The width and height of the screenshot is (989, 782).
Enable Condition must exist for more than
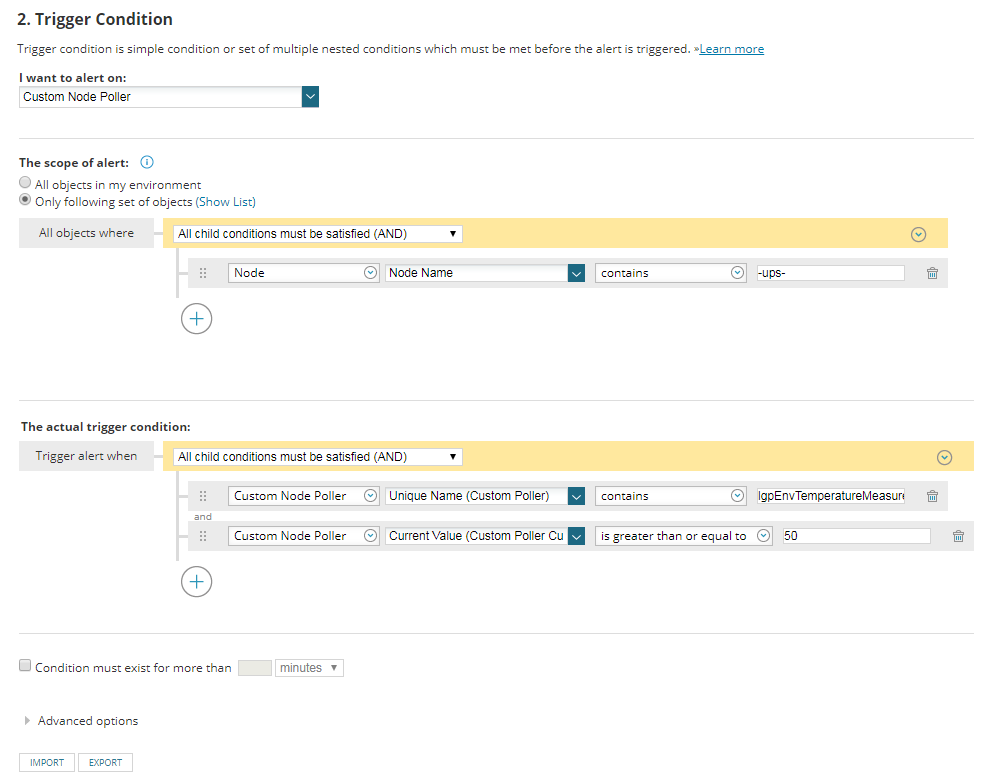[x=25, y=665]
